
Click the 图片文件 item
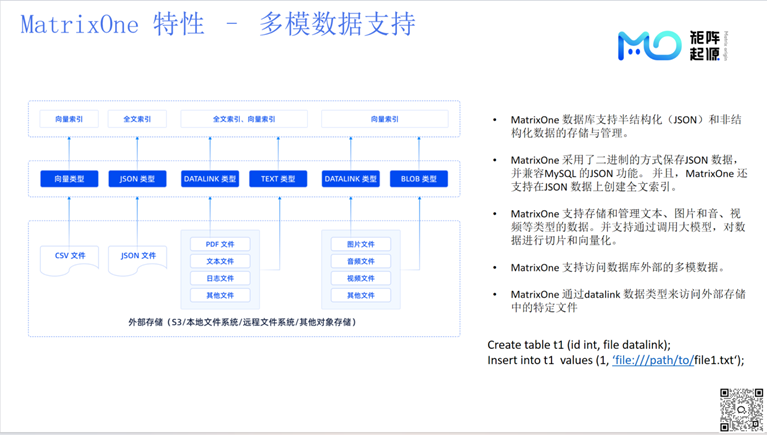tap(361, 244)
